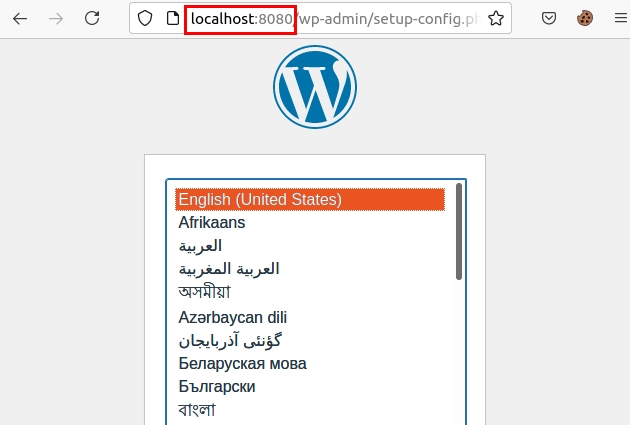This screenshot has height=425, width=630.
Task: Select বাংলা language option
Action: pyautogui.click(x=310, y=410)
